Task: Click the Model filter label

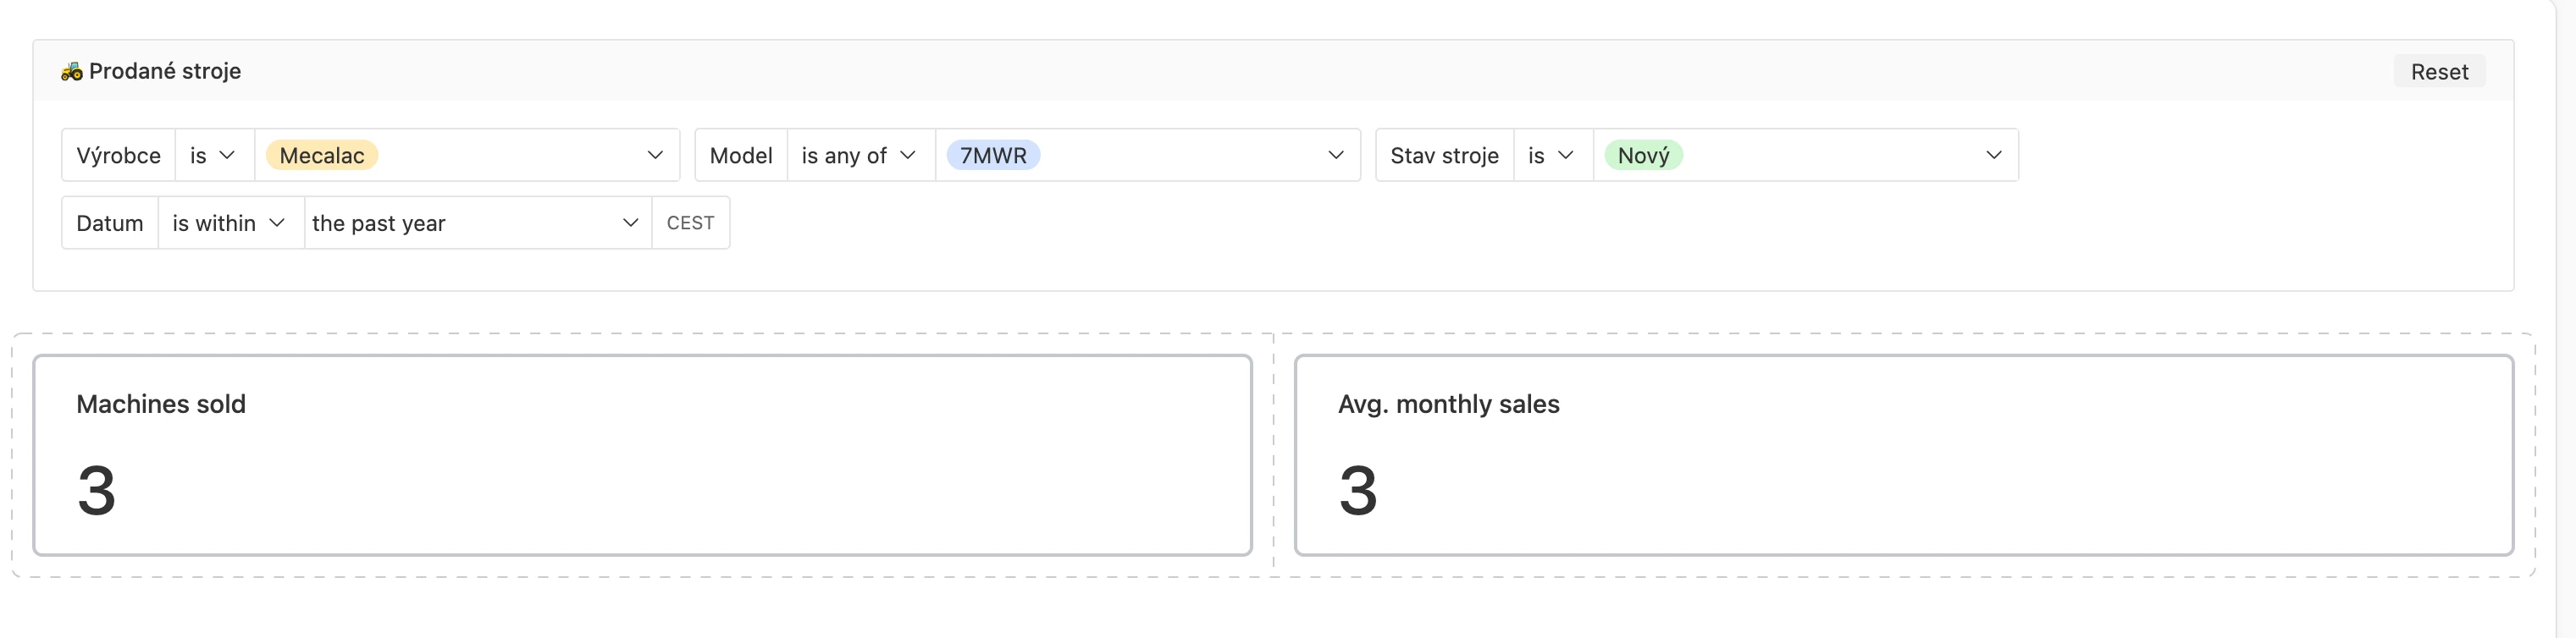Action: point(741,156)
